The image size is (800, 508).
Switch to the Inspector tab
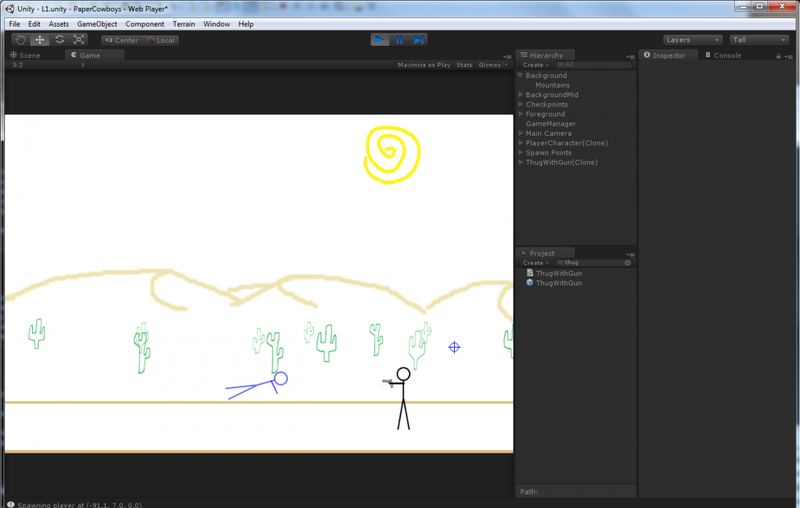pos(668,55)
